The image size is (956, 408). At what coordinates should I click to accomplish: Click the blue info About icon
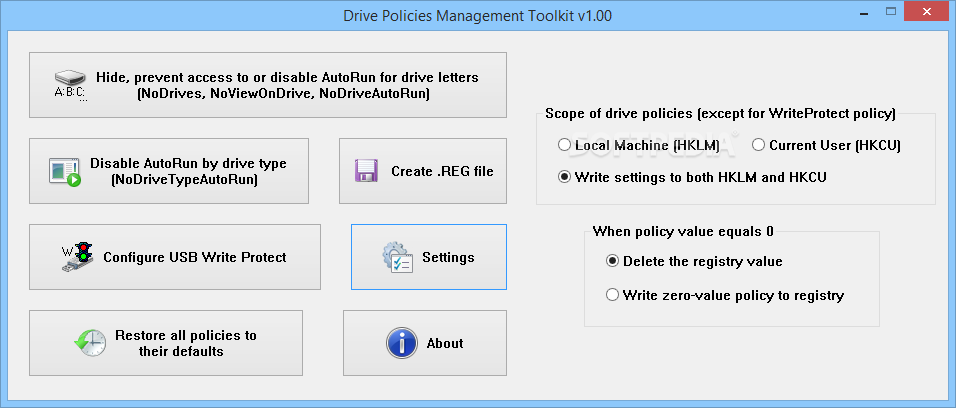(x=401, y=343)
